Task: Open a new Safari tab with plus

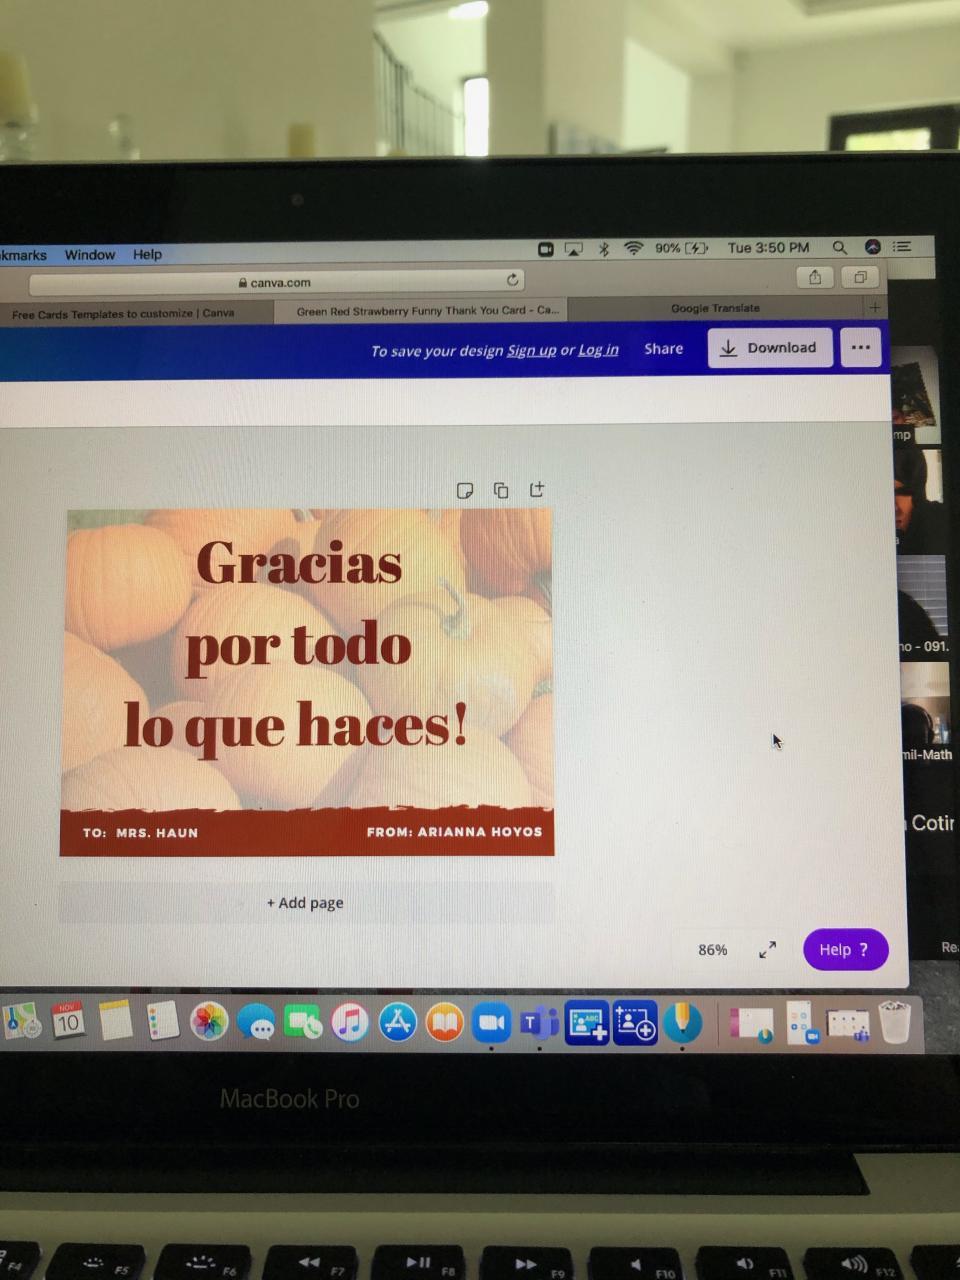Action: pos(874,307)
